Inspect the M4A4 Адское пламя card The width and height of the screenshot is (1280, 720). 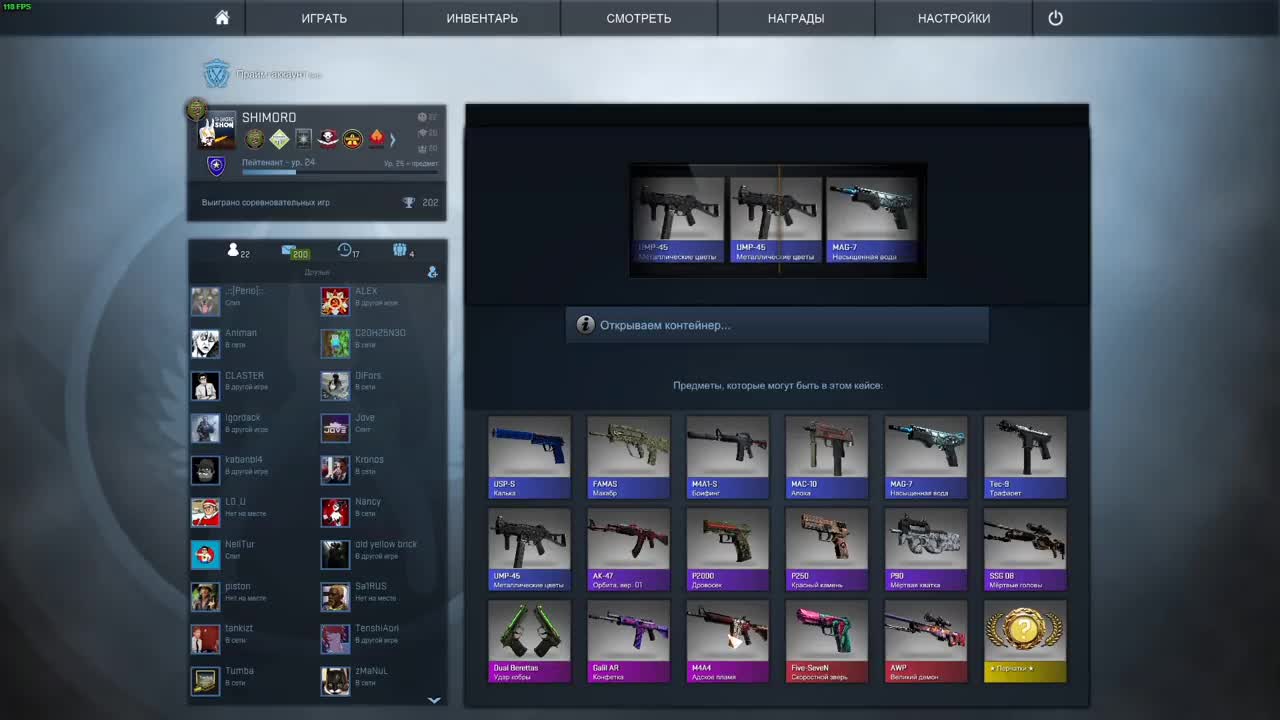pyautogui.click(x=727, y=641)
